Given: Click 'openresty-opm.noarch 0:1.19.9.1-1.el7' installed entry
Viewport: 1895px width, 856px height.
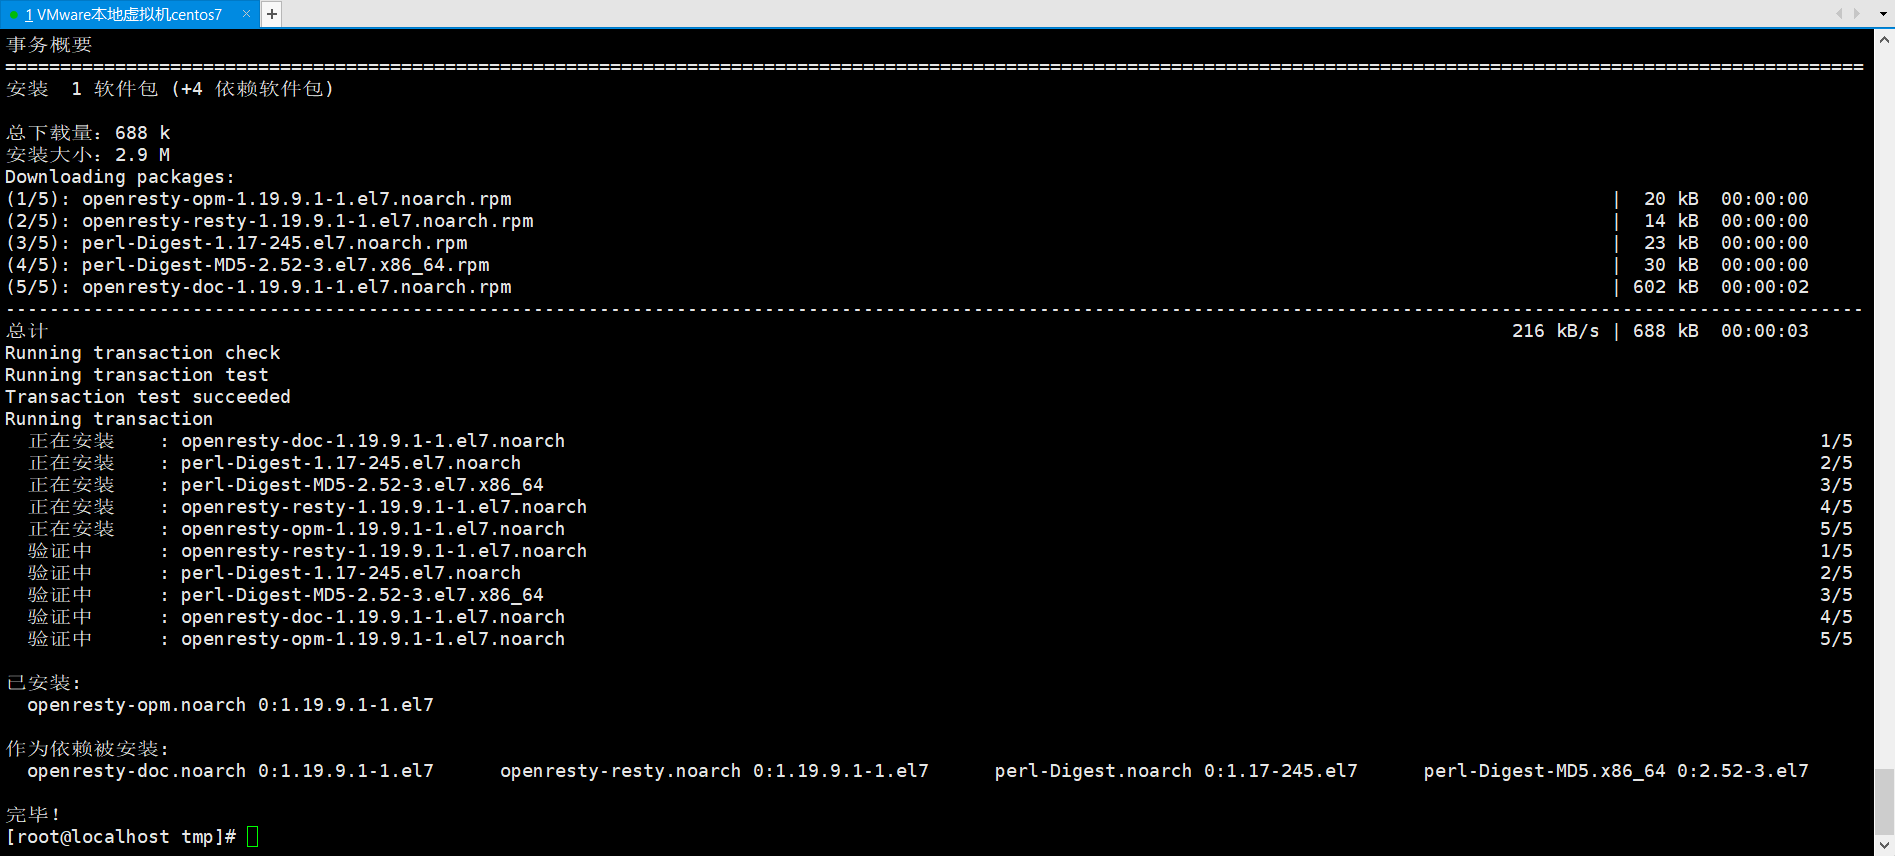Looking at the screenshot, I should coord(231,705).
